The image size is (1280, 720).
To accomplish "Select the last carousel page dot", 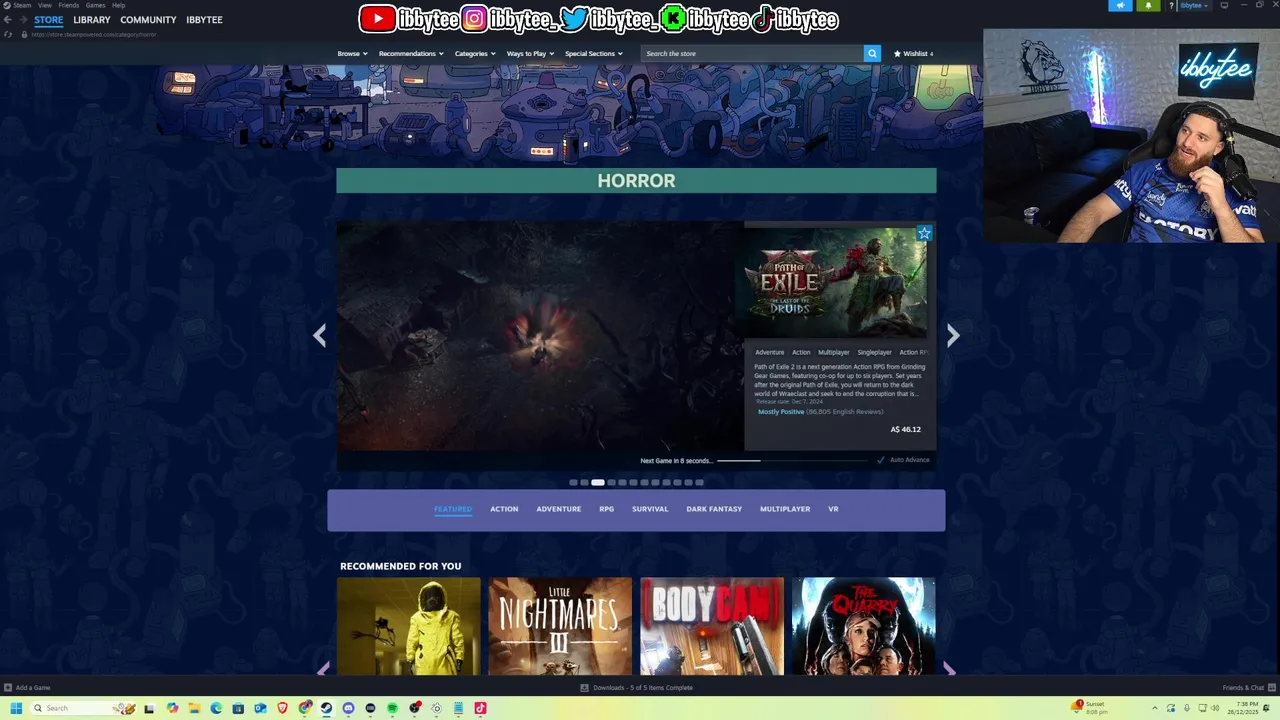I will (700, 482).
